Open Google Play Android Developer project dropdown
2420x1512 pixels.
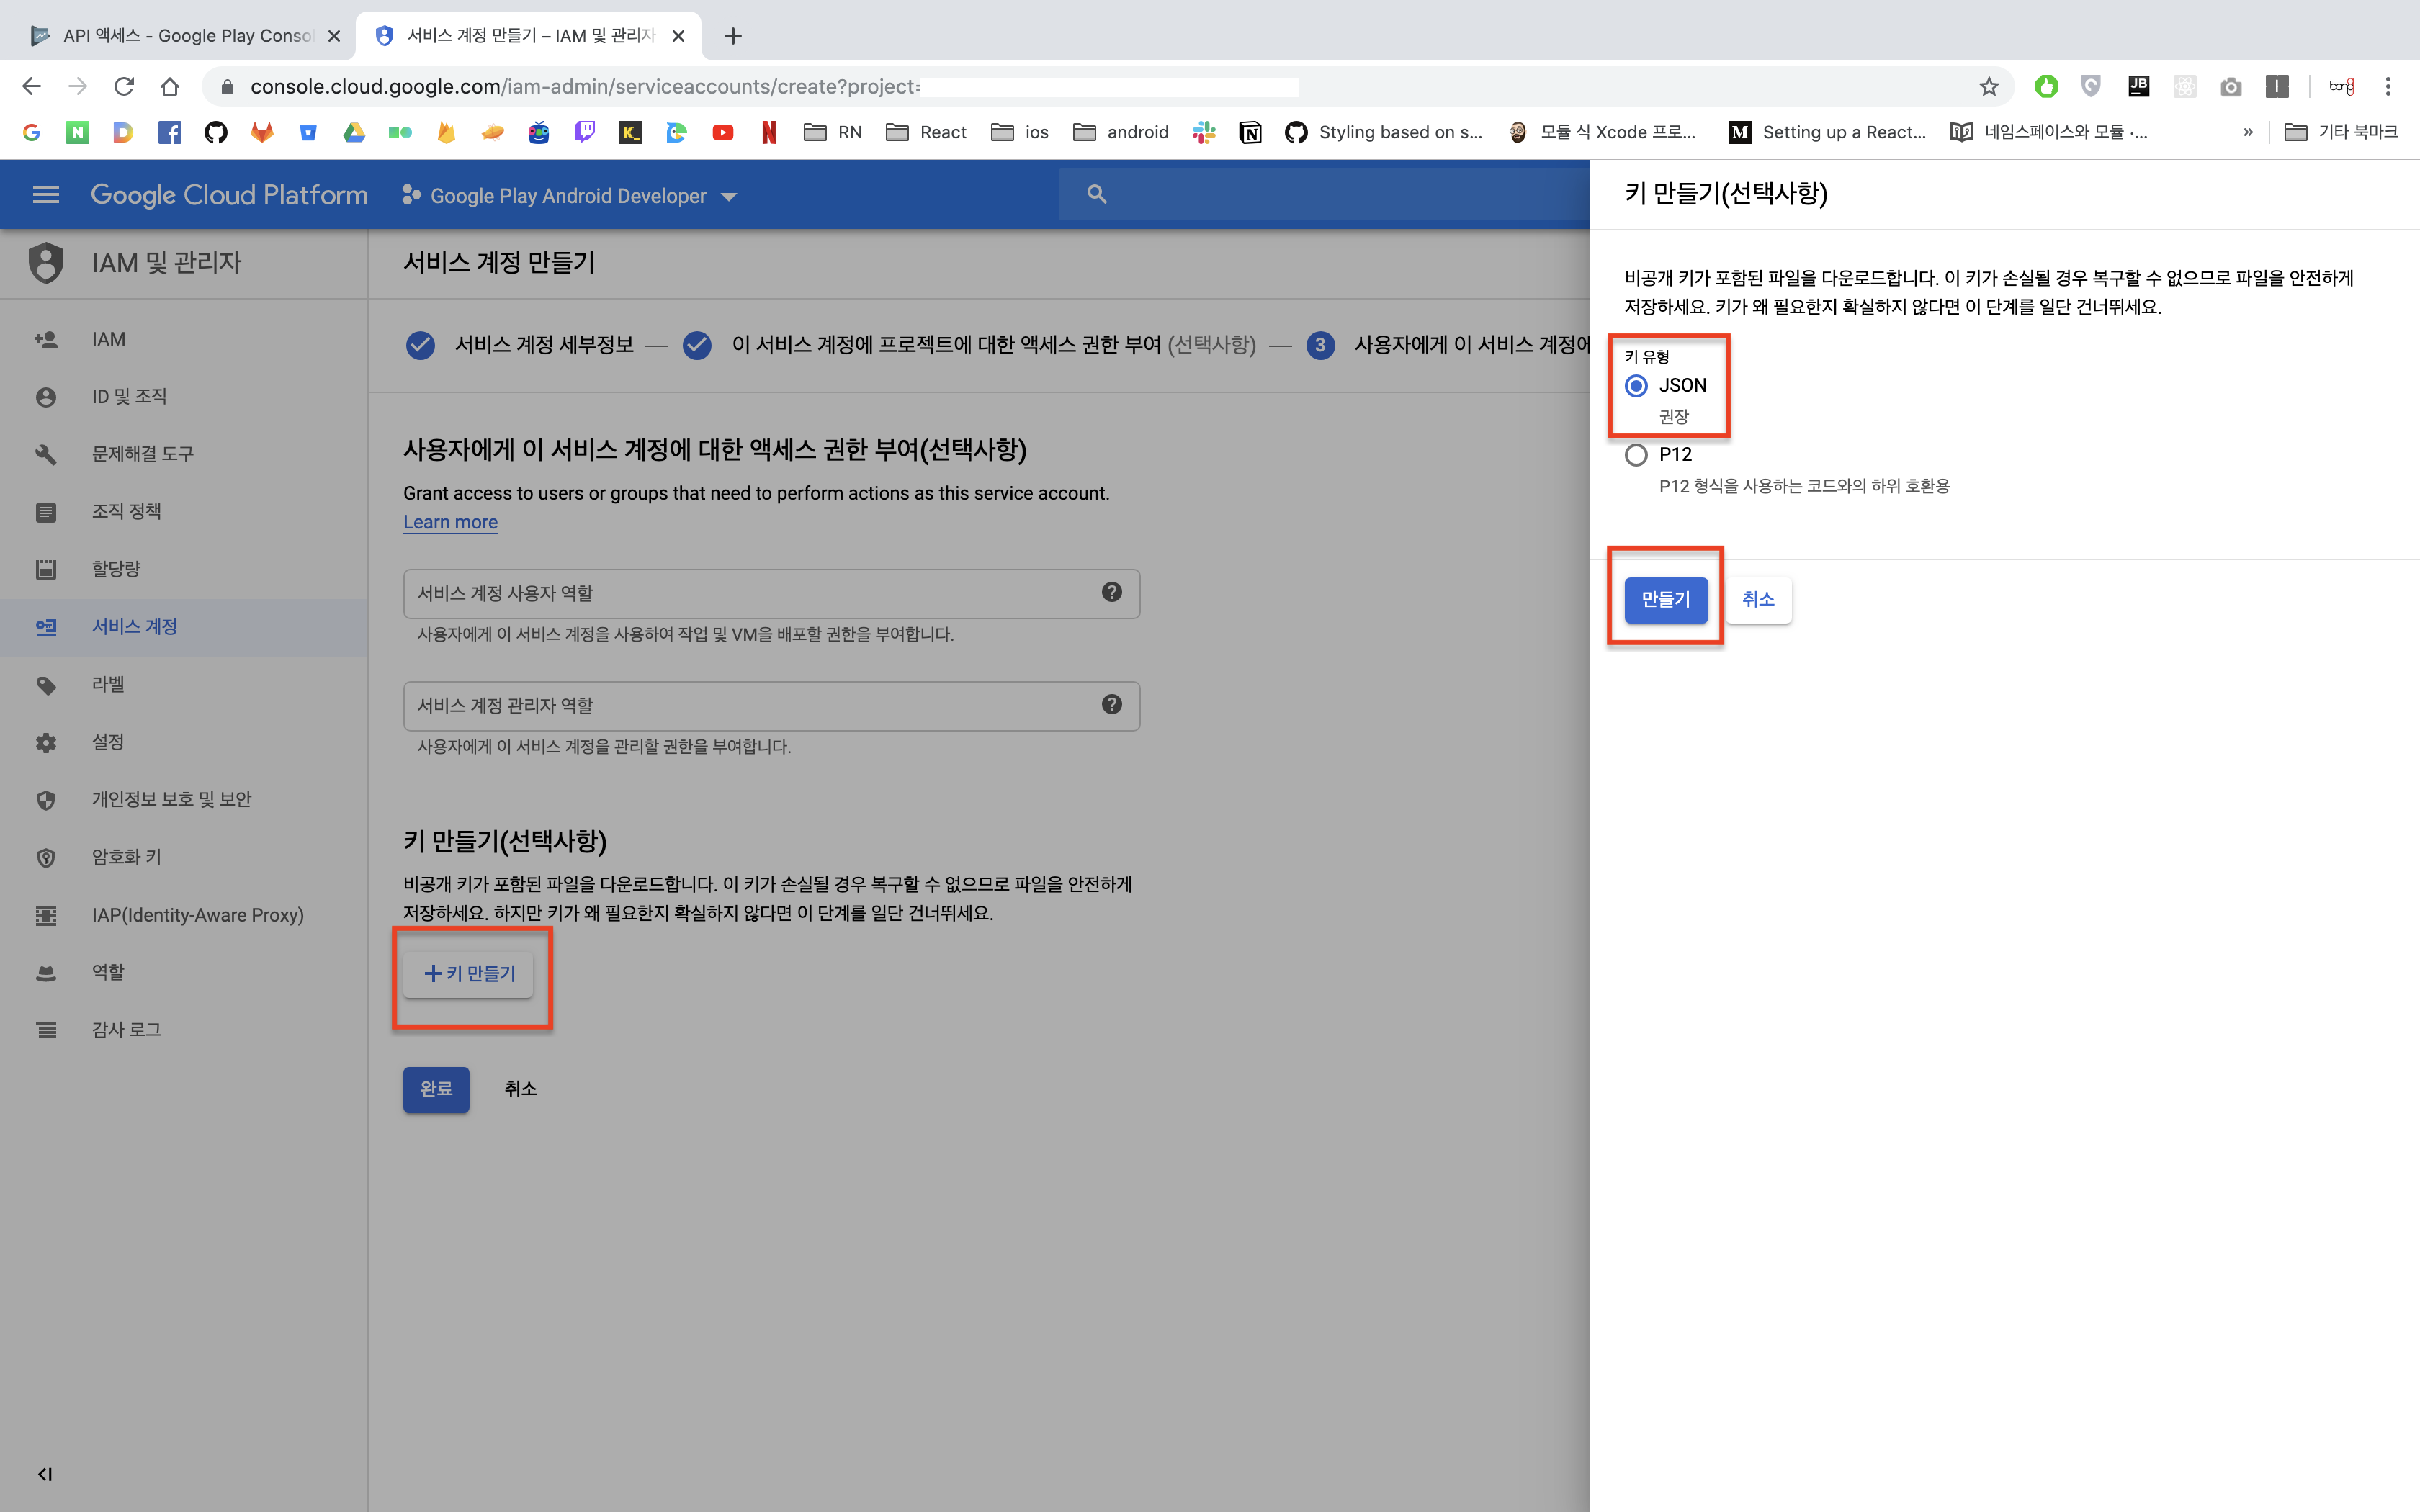pyautogui.click(x=570, y=196)
